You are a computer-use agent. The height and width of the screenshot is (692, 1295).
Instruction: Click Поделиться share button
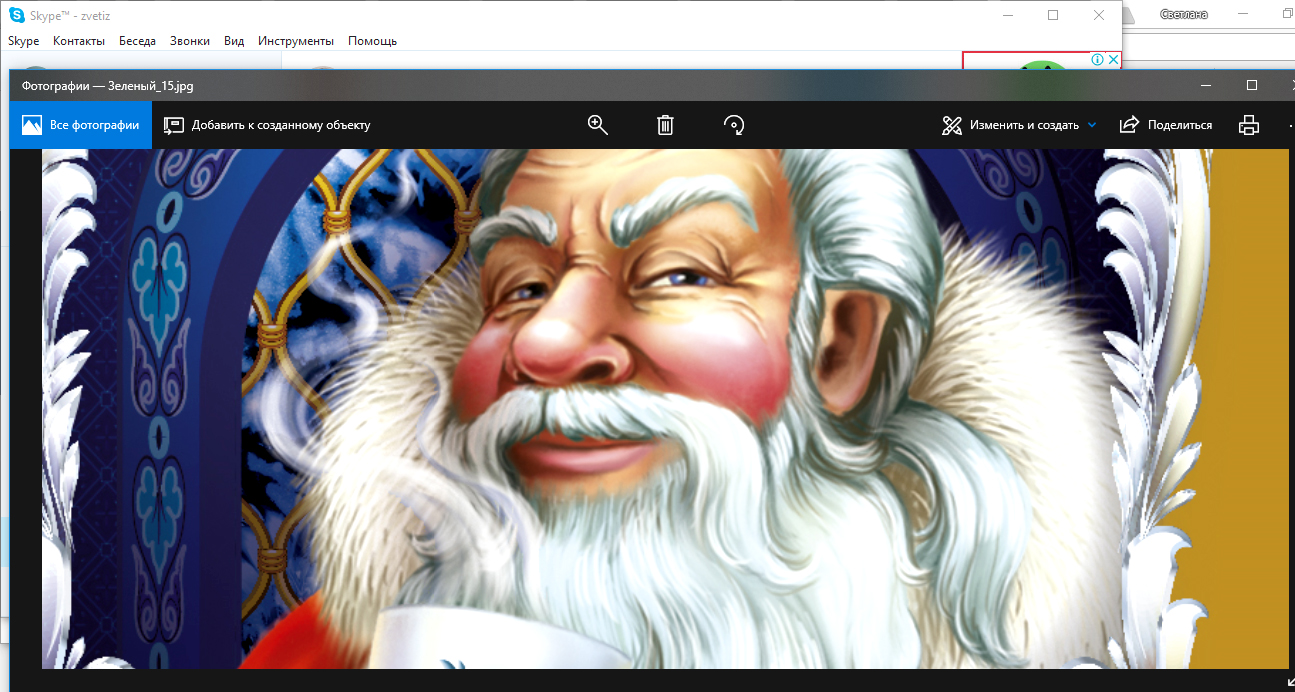click(1166, 125)
